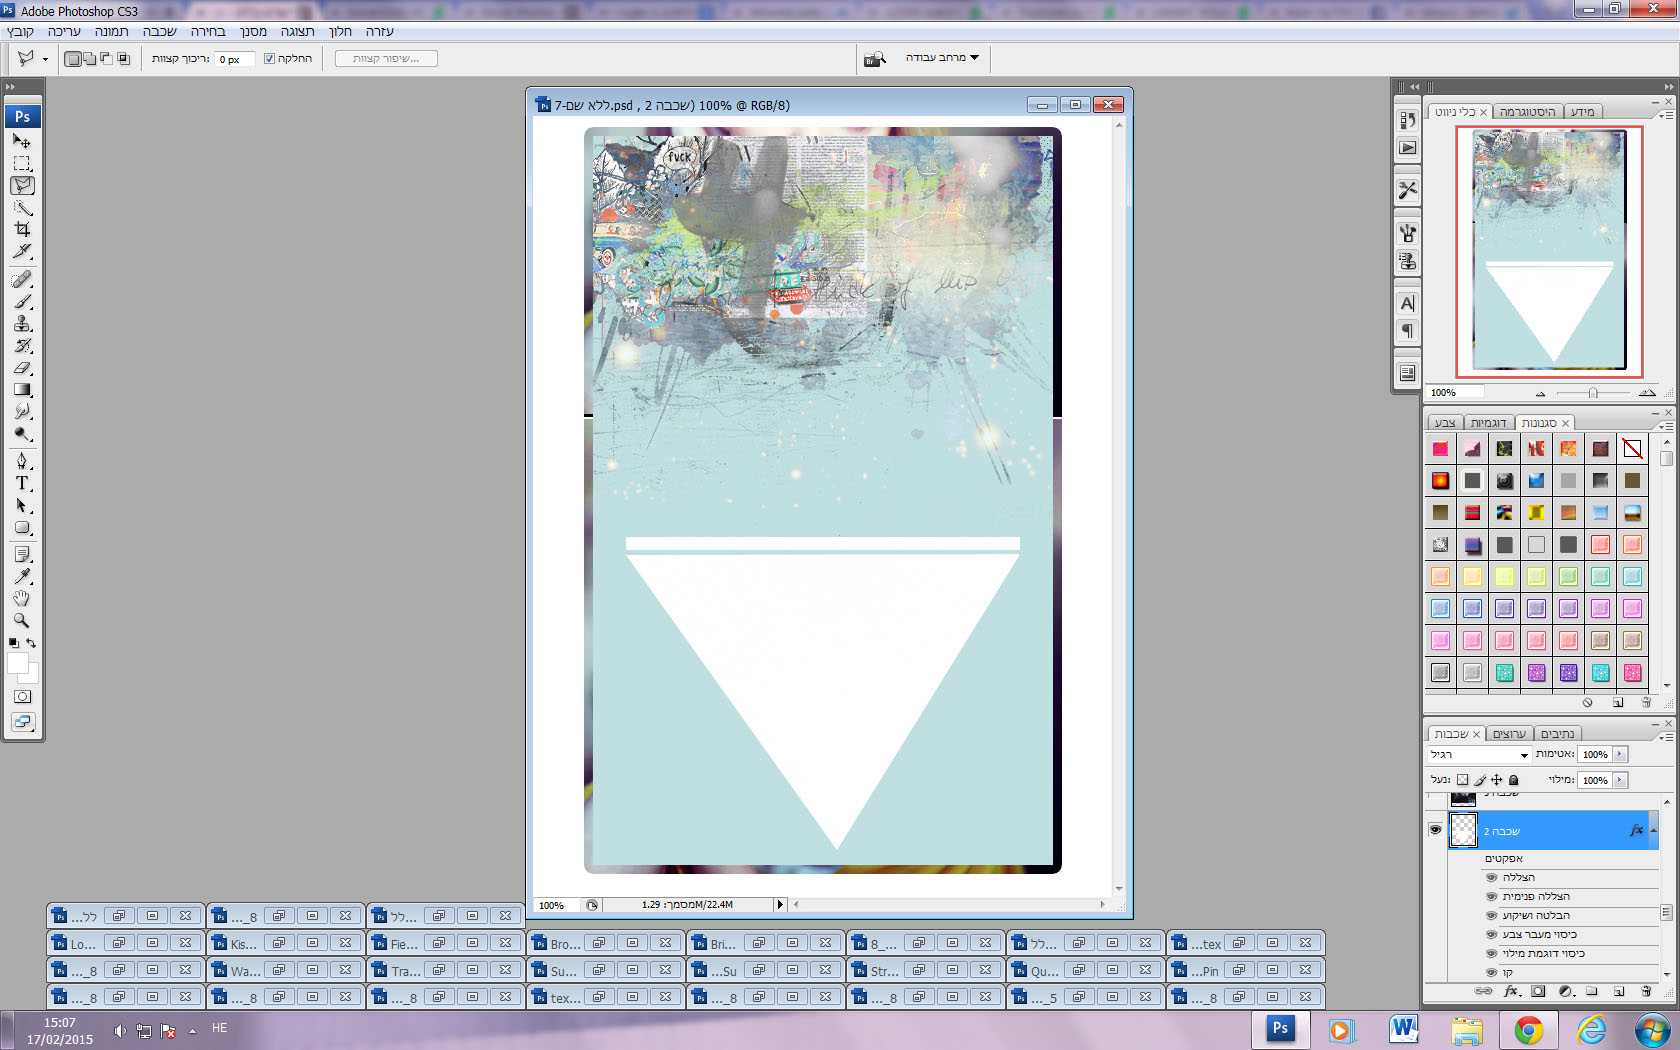1680x1050 pixels.
Task: Hide layer שכבה 2 with eye icon
Action: pyautogui.click(x=1435, y=830)
